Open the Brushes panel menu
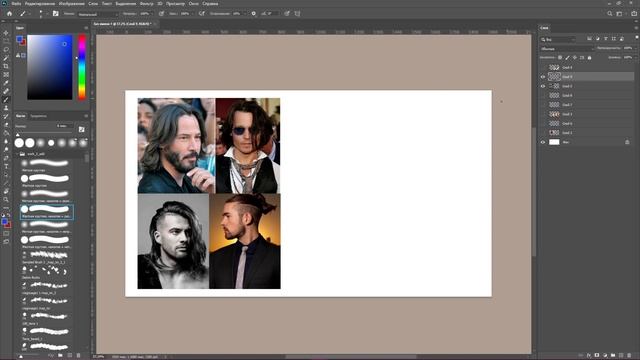 coord(86,116)
